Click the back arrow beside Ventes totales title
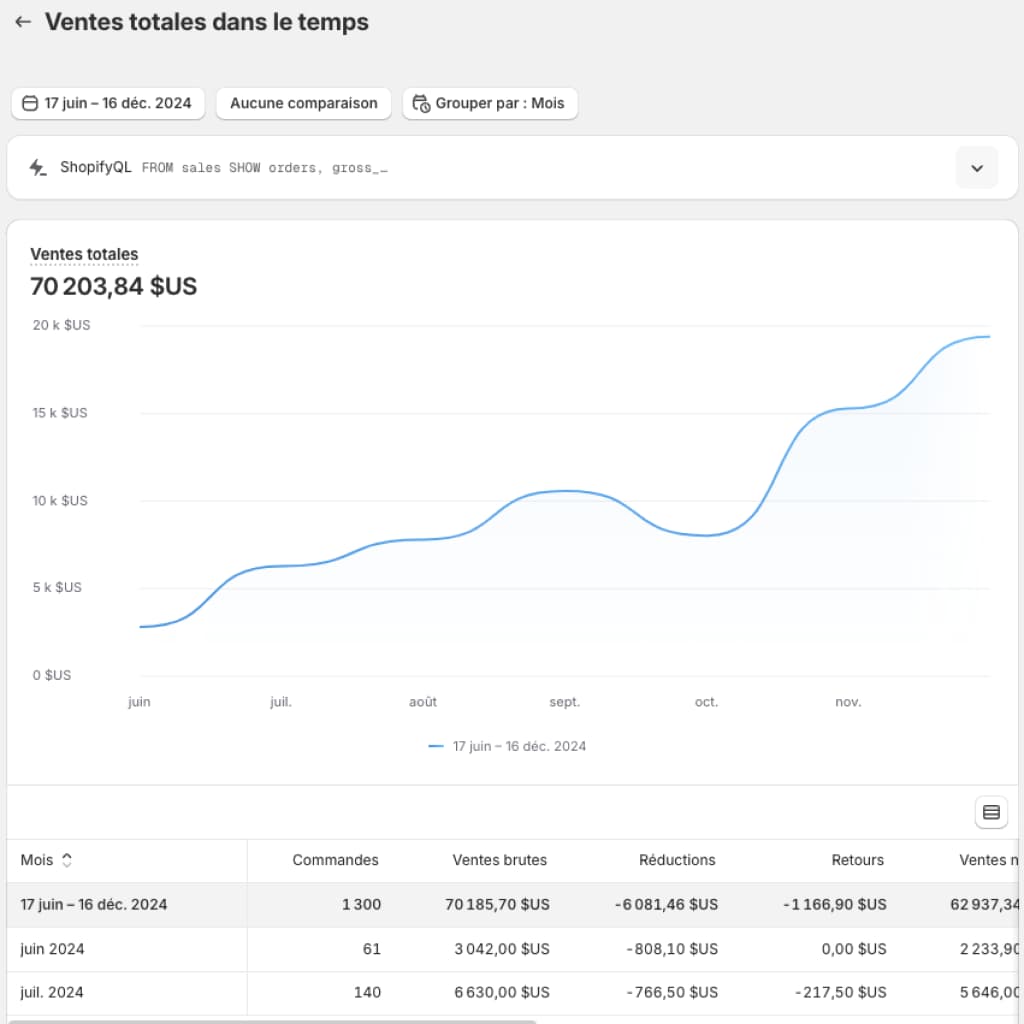The image size is (1024, 1024). [22, 22]
